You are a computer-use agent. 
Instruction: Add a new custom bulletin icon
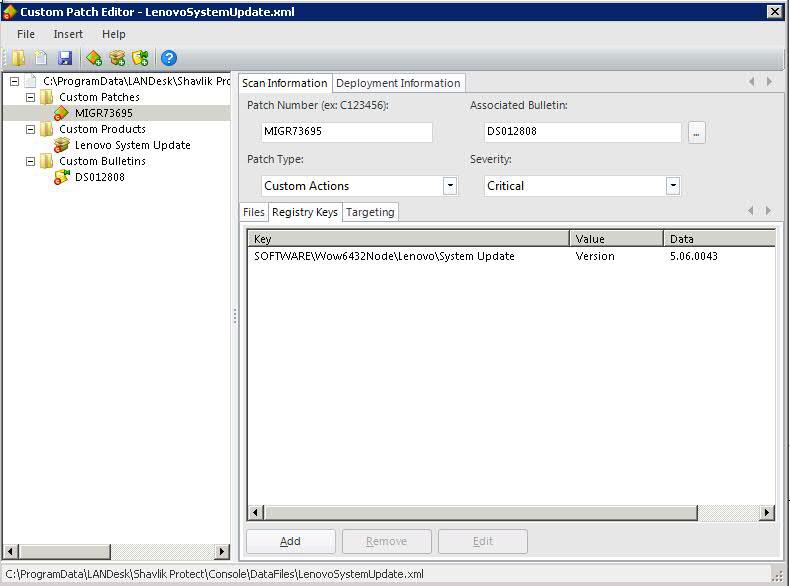pos(141,58)
